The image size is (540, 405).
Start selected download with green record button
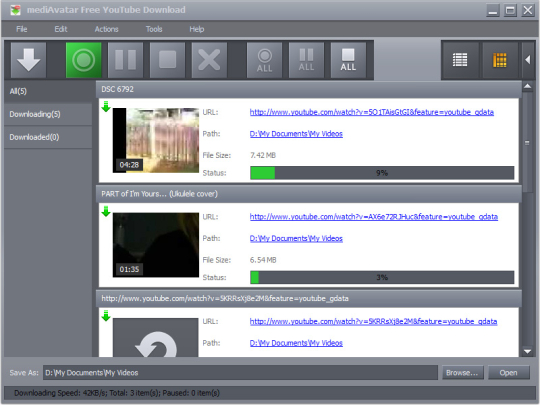84,60
